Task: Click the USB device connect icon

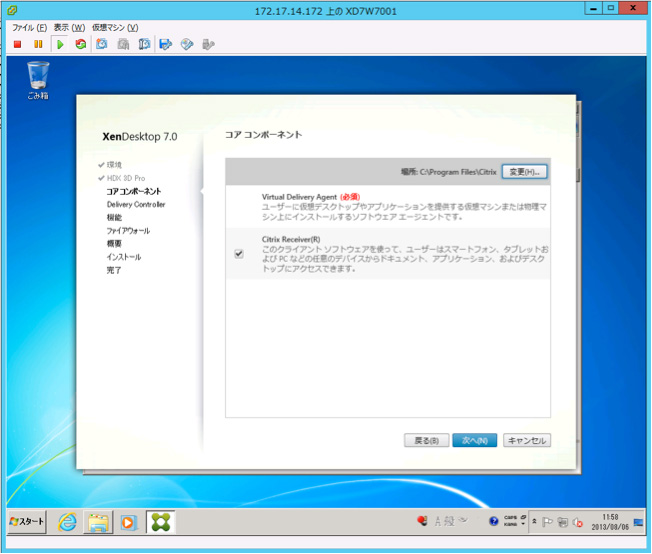Action: (x=208, y=44)
